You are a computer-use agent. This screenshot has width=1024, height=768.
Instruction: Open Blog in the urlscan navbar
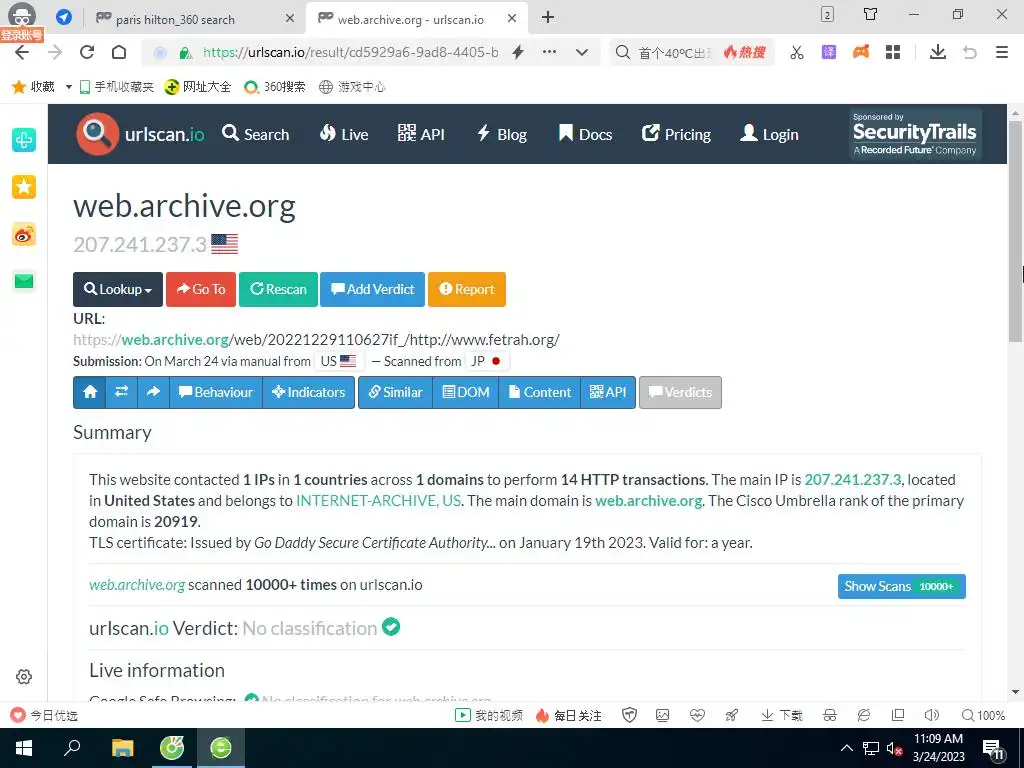point(502,134)
